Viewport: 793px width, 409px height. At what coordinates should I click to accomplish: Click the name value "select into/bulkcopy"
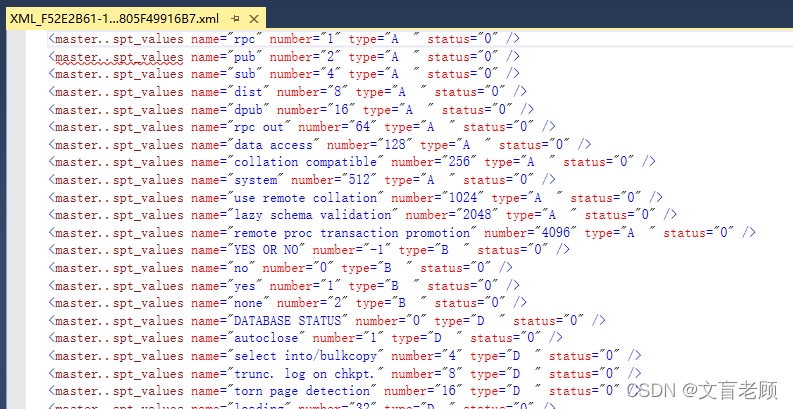[305, 355]
